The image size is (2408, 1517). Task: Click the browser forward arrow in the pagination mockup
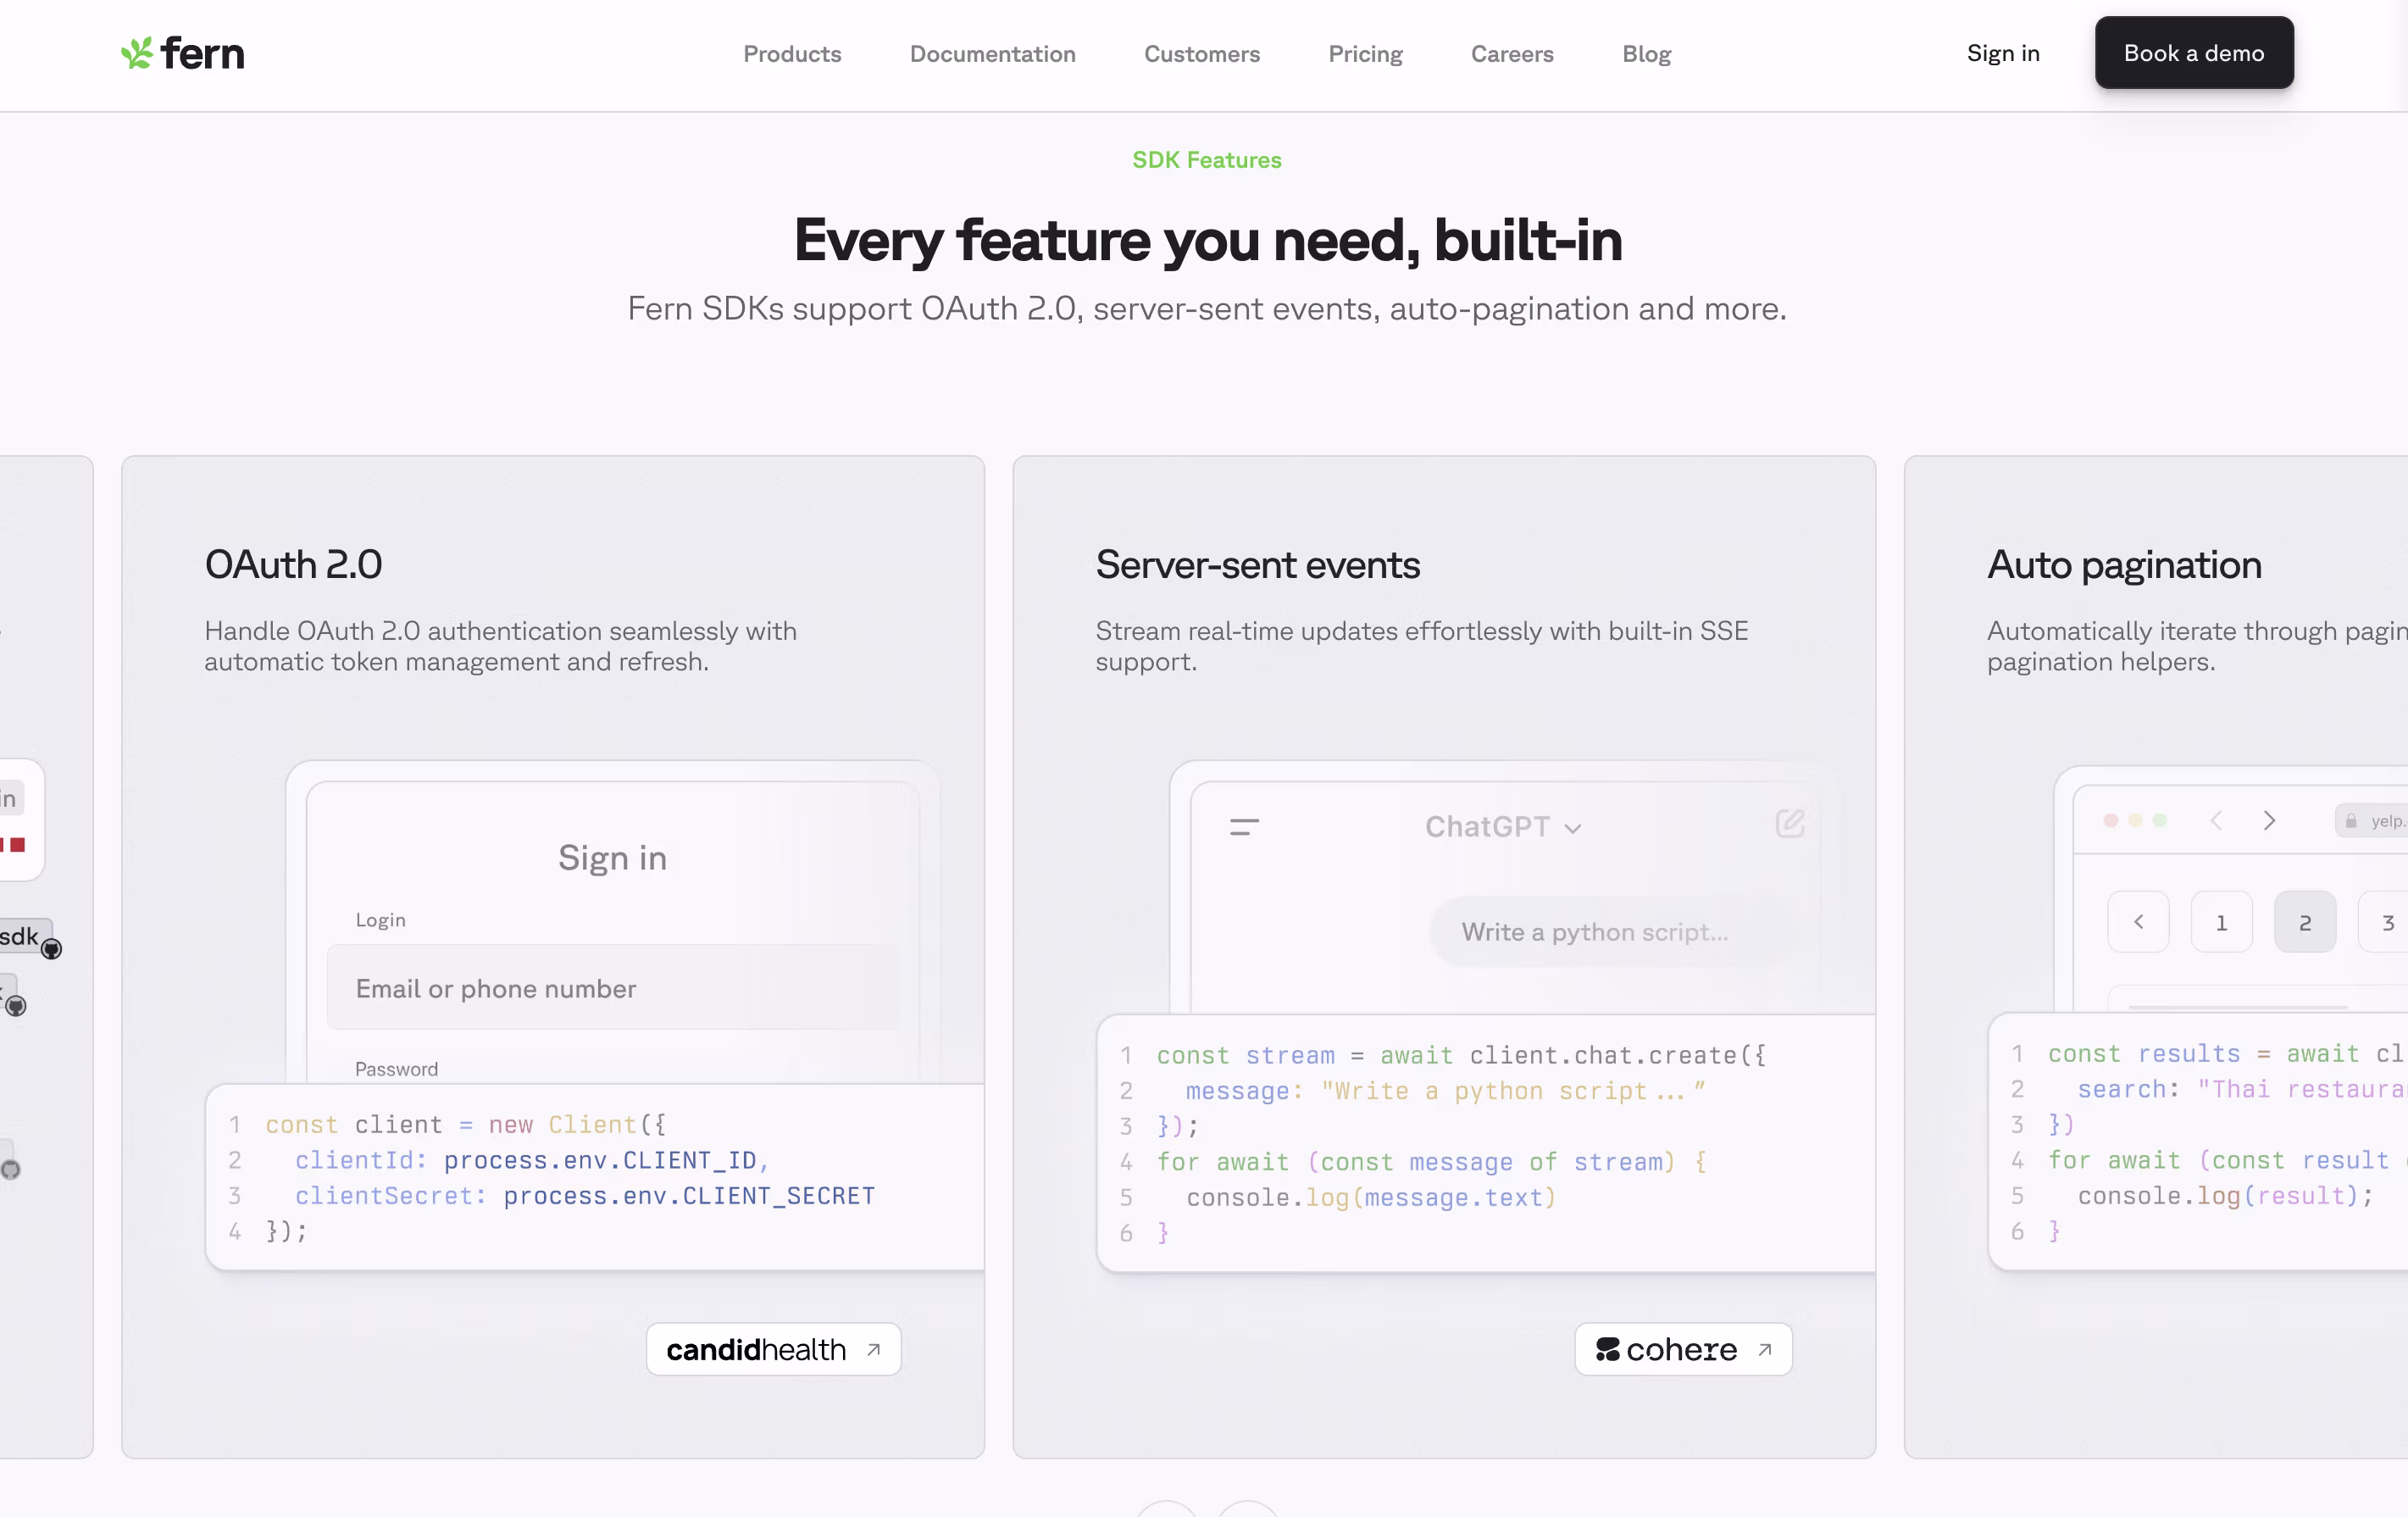2270,820
